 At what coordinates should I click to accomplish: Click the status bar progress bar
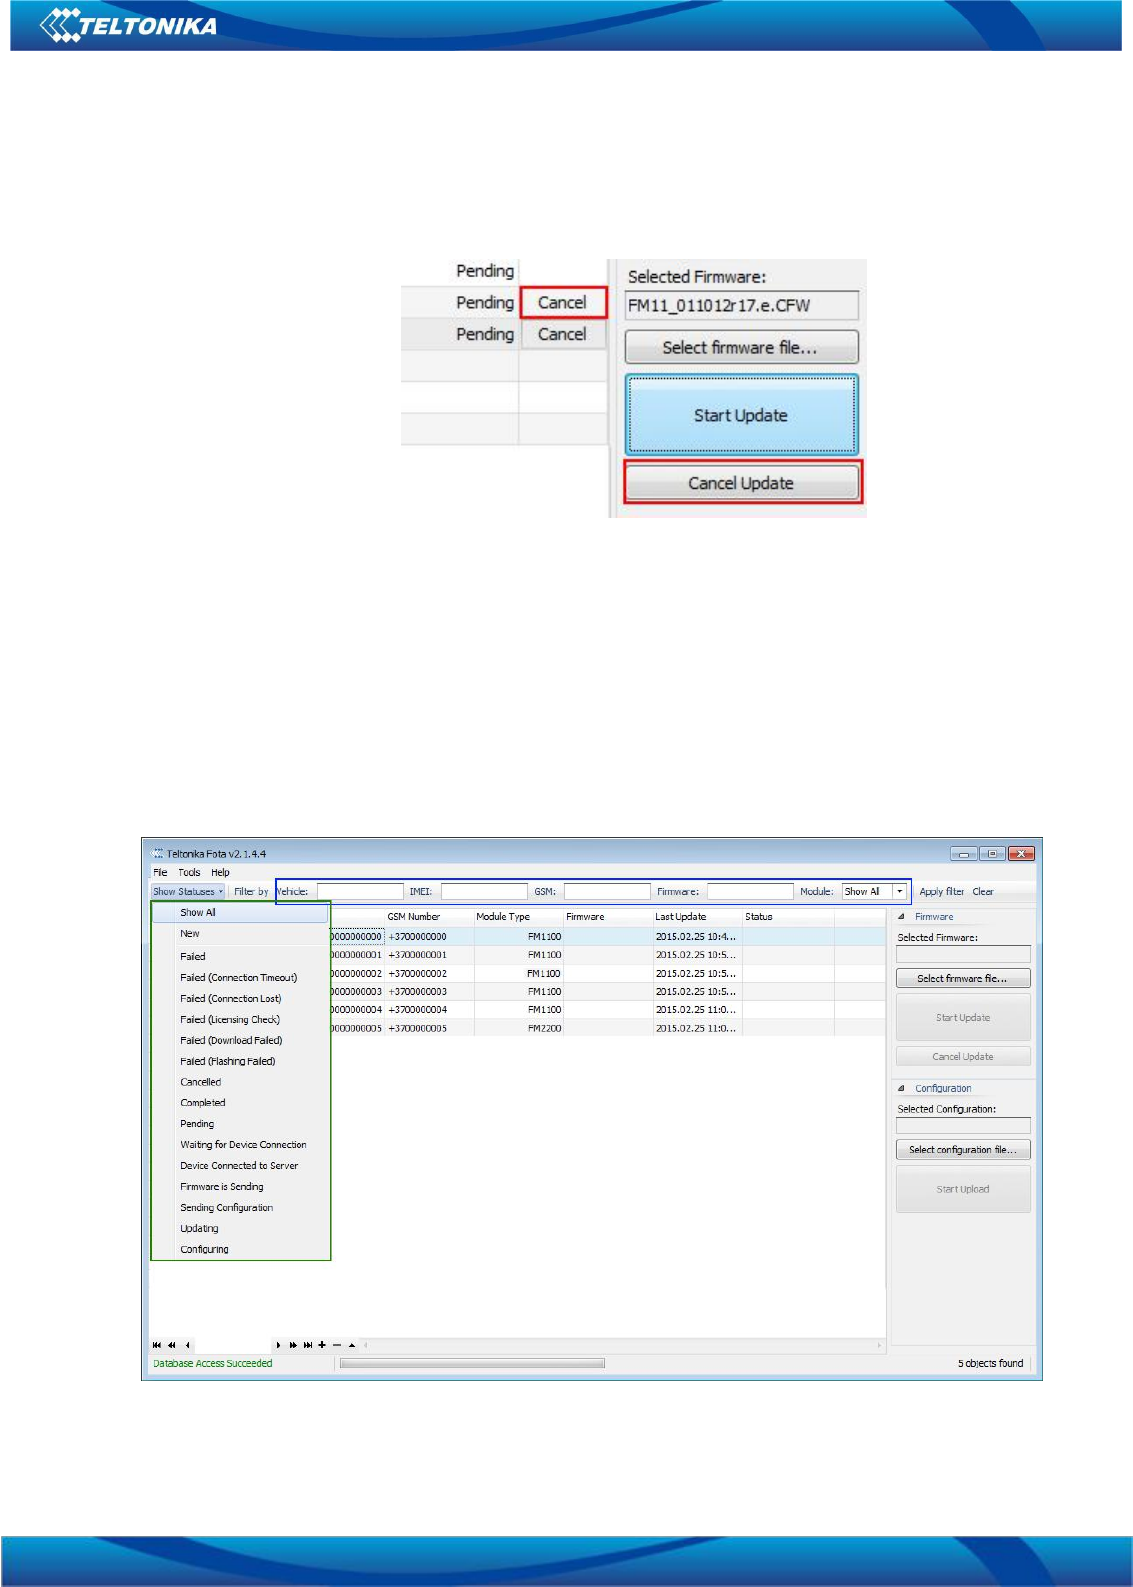pos(472,1363)
